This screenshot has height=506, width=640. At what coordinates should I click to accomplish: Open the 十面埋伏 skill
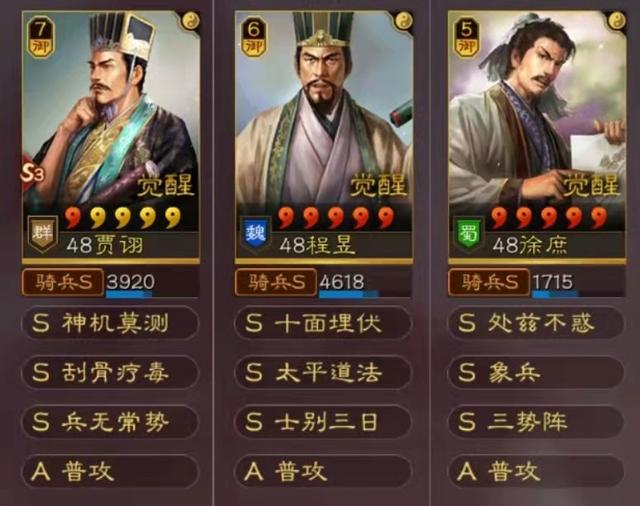[x=323, y=323]
